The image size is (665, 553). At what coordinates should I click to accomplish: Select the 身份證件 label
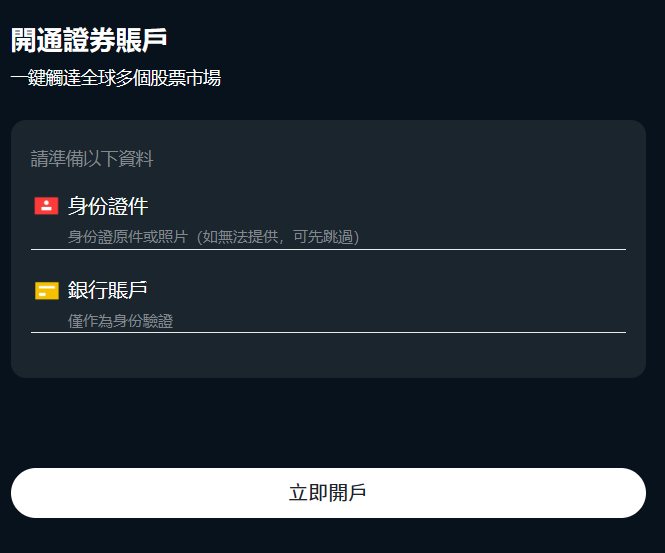(108, 207)
